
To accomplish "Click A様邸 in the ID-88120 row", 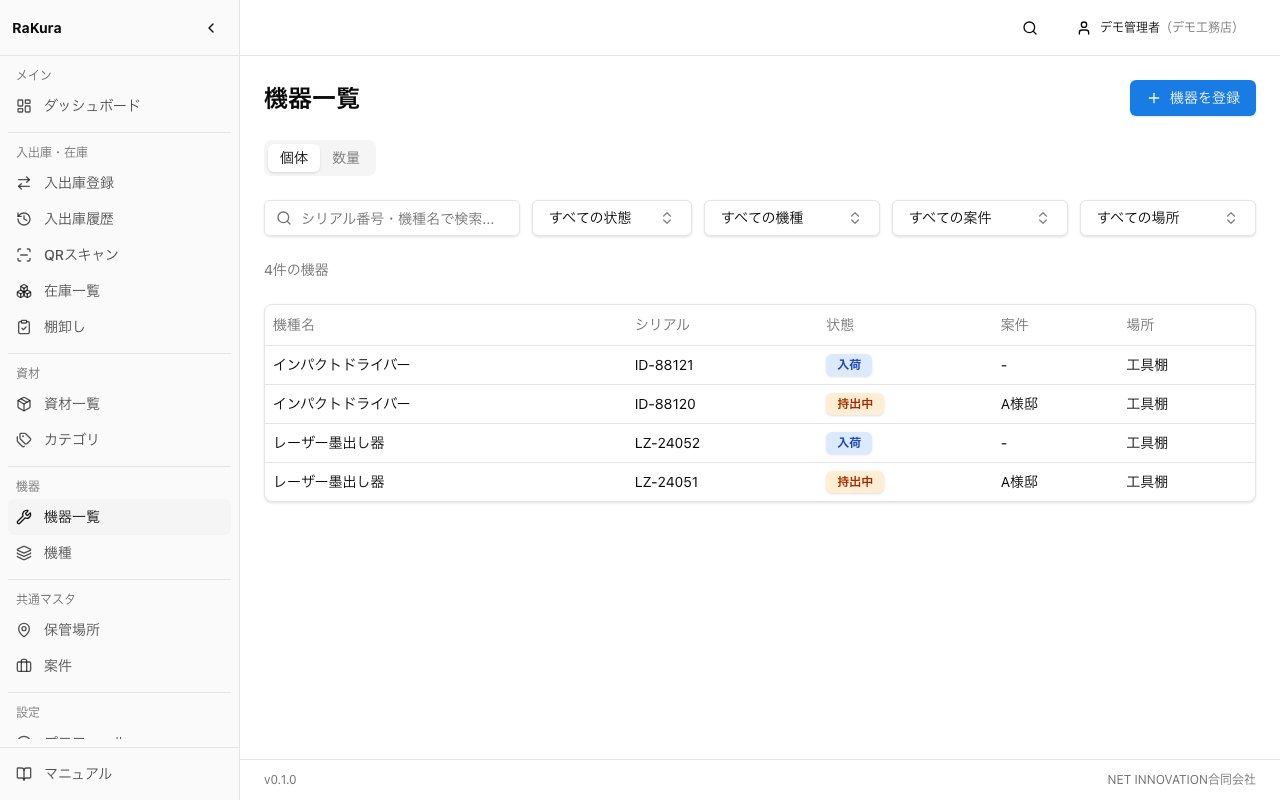I will tap(1019, 404).
